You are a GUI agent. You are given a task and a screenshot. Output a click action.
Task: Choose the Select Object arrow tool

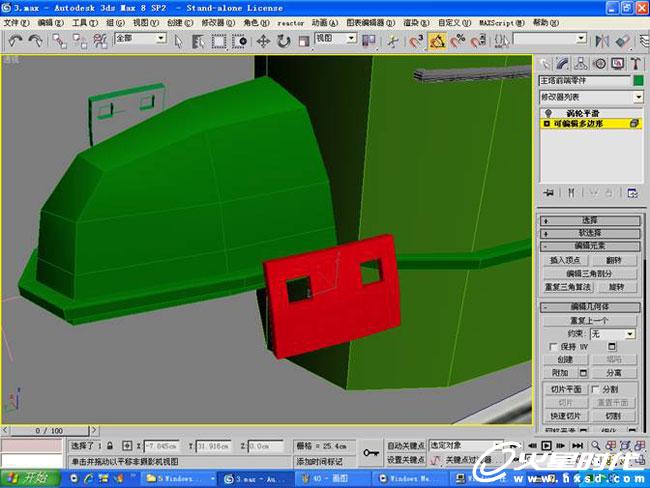click(178, 41)
